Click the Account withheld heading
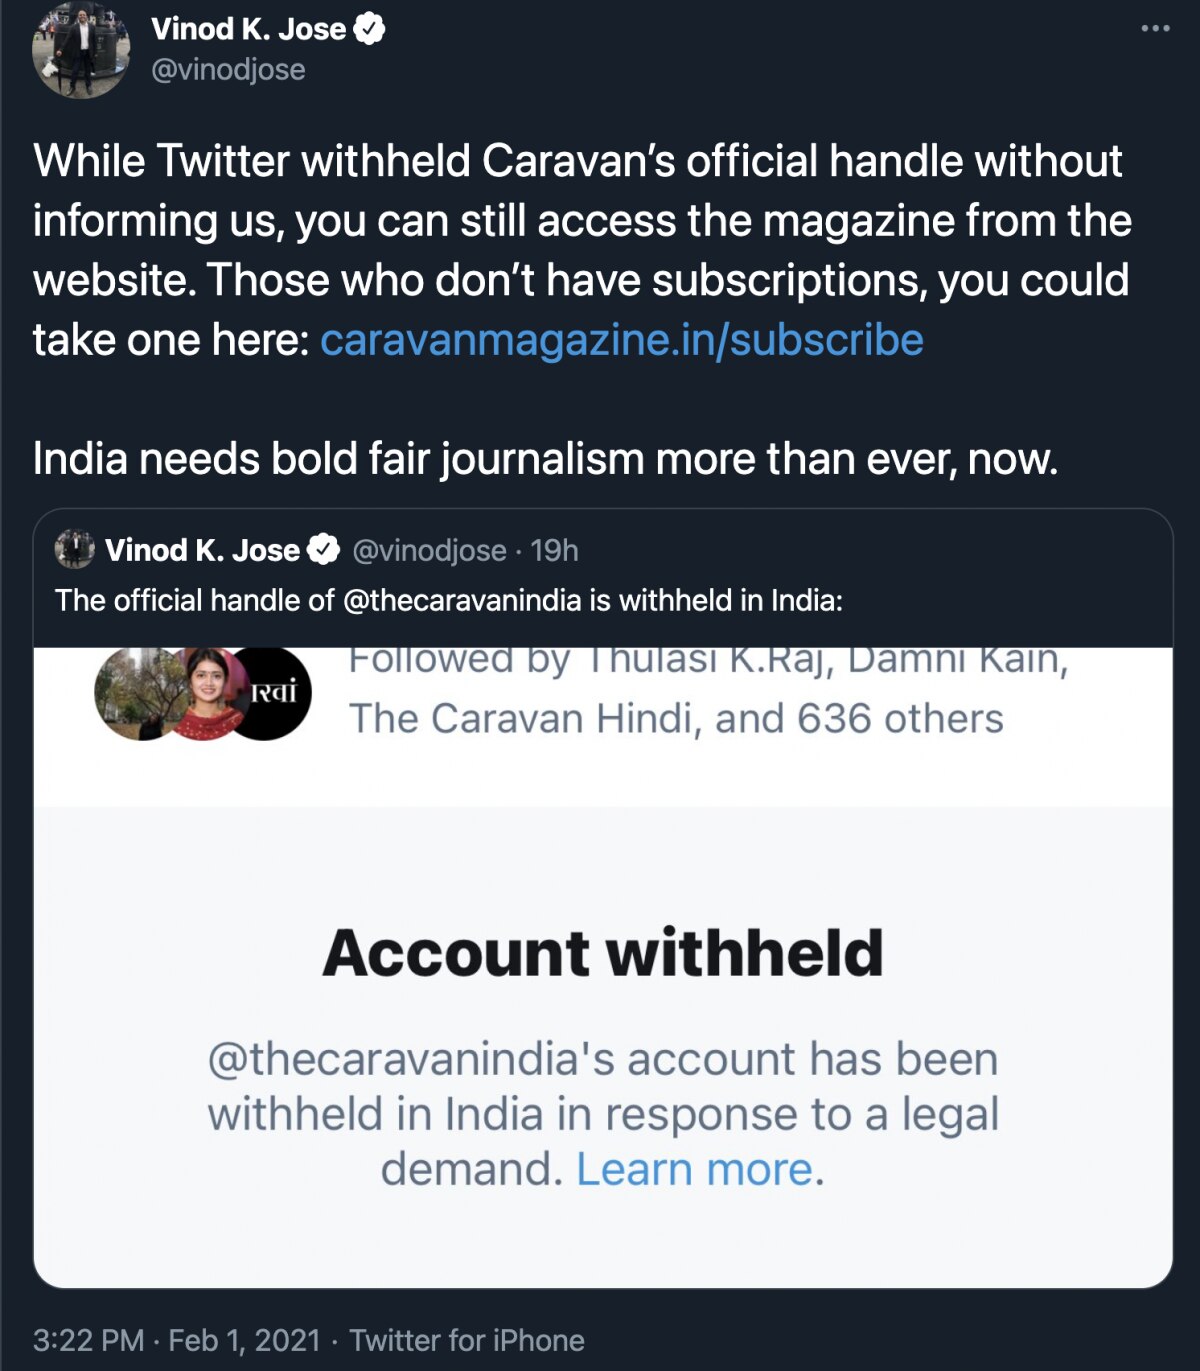Viewport: 1200px width, 1371px height. [603, 952]
